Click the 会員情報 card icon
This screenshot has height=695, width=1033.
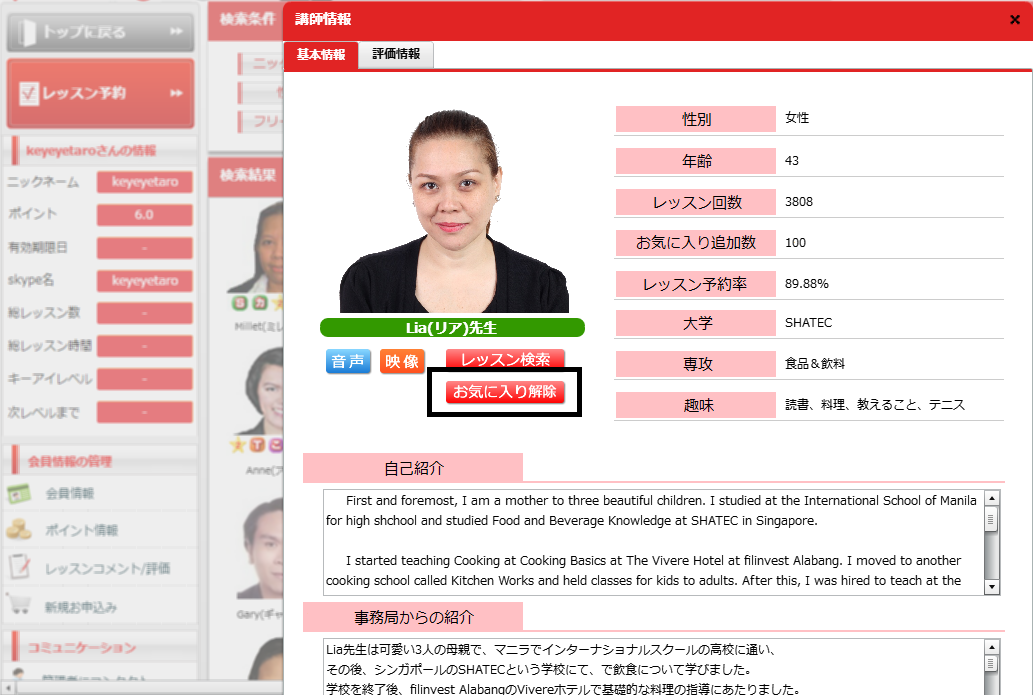click(x=19, y=493)
